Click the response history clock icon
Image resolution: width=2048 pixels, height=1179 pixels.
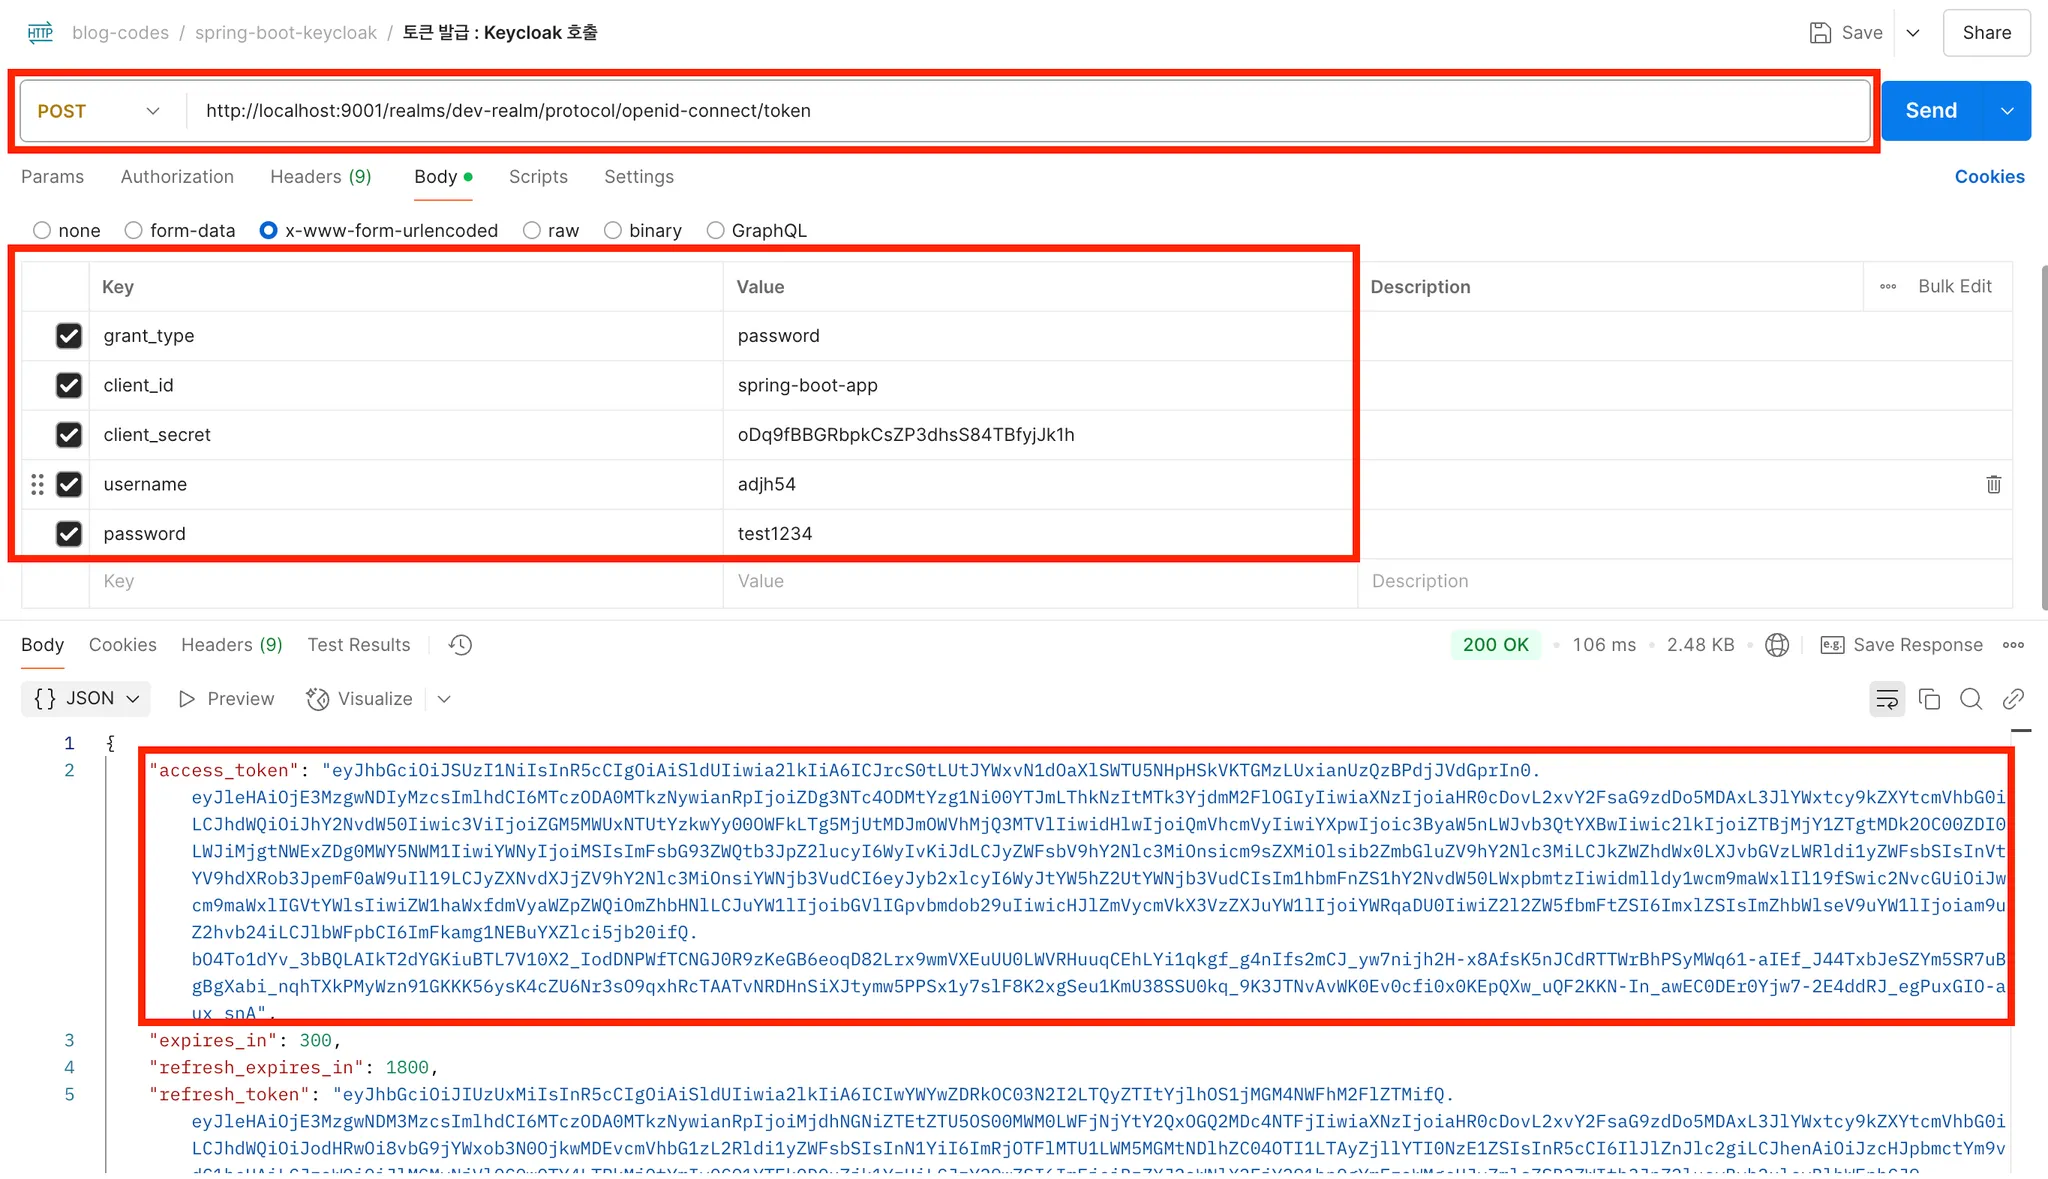(460, 645)
